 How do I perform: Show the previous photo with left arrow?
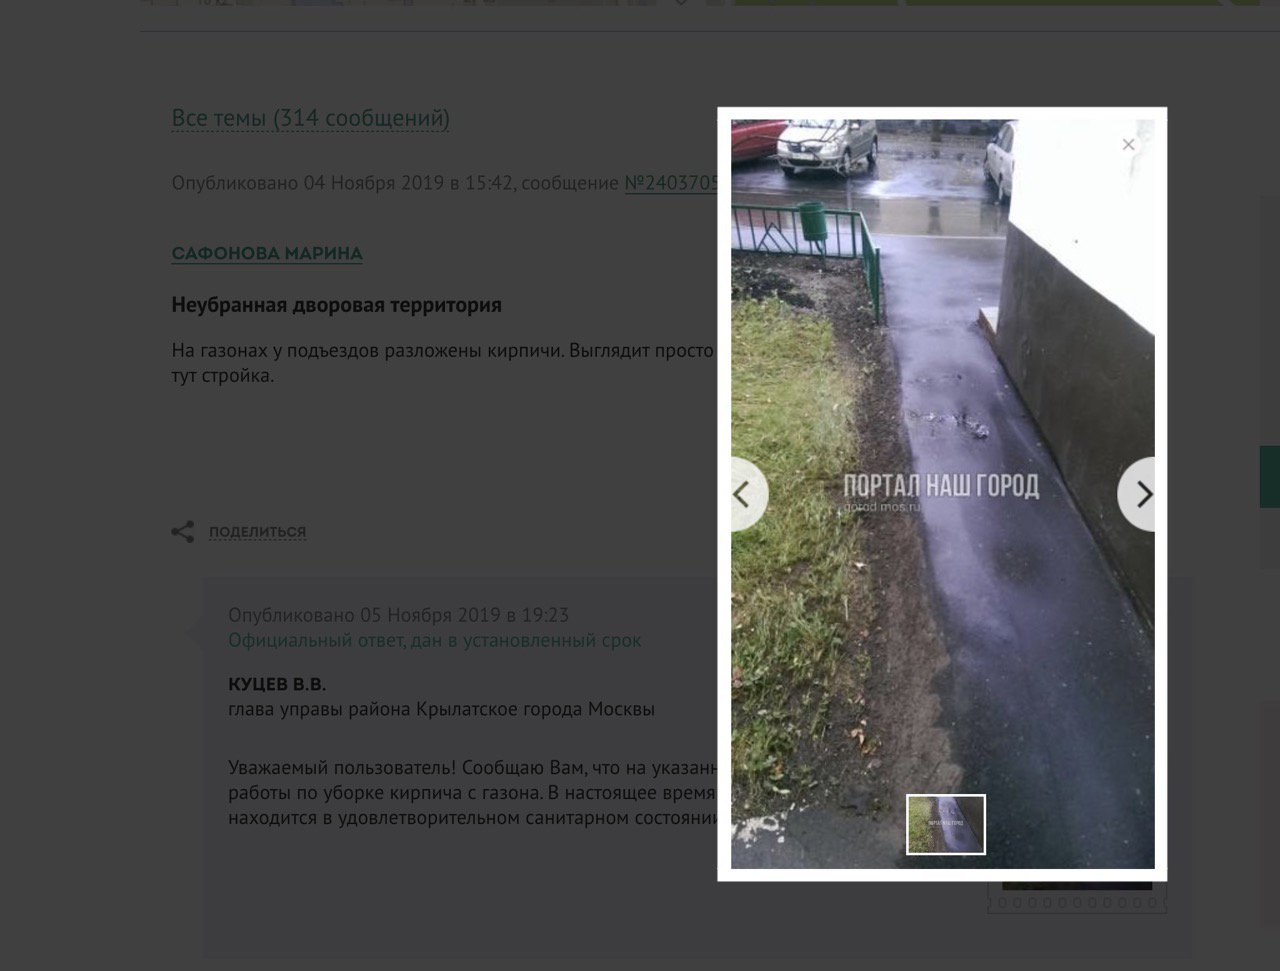click(x=748, y=494)
